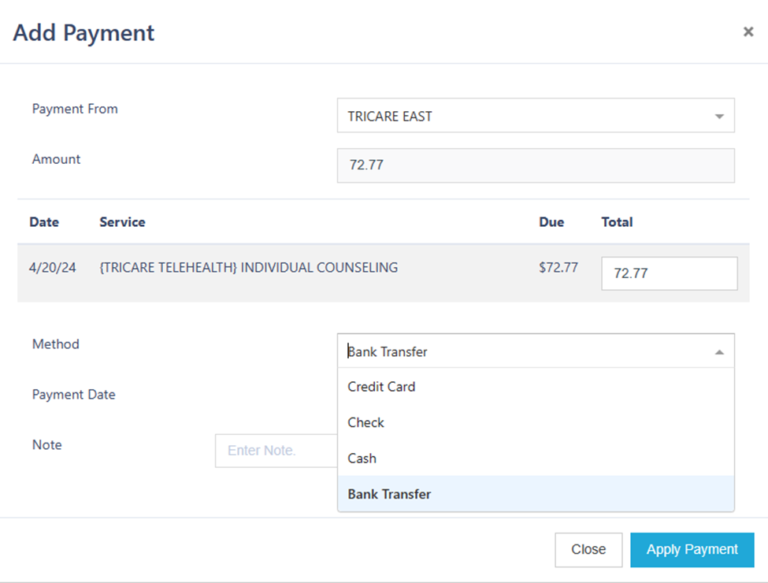Select Credit Card from the Method list

pos(381,387)
